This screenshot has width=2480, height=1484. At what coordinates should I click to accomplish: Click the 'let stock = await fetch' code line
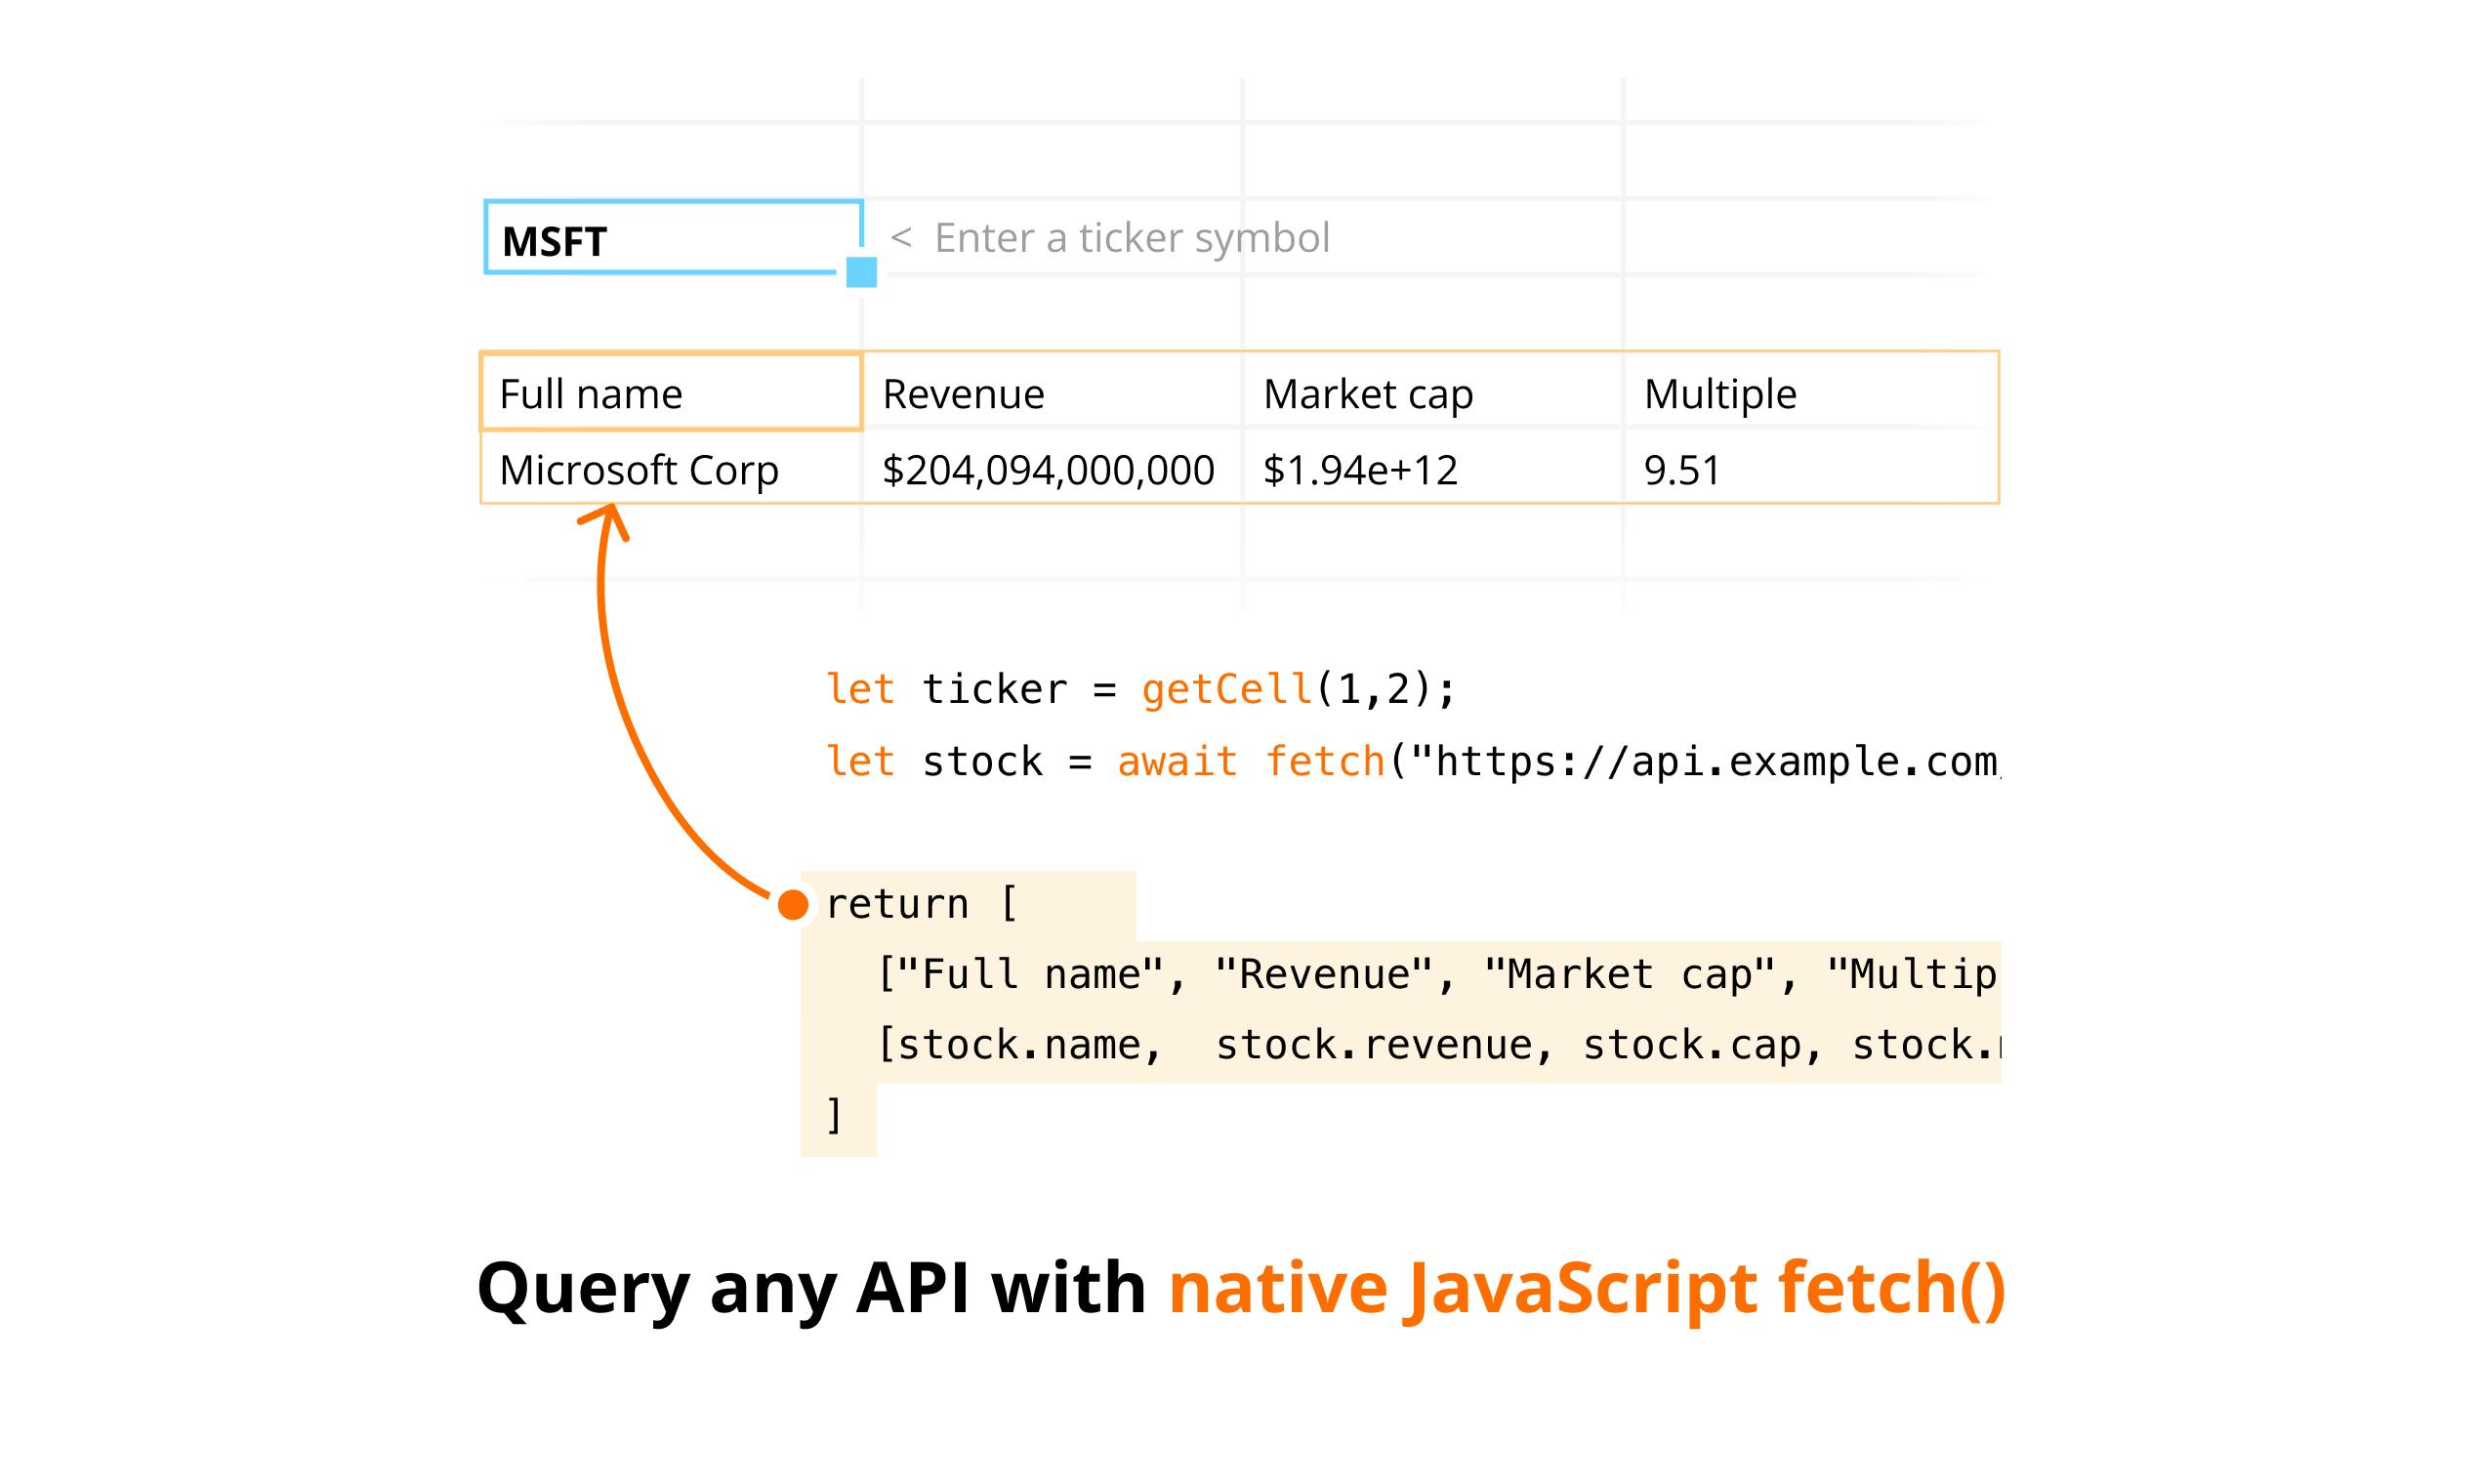[1412, 762]
